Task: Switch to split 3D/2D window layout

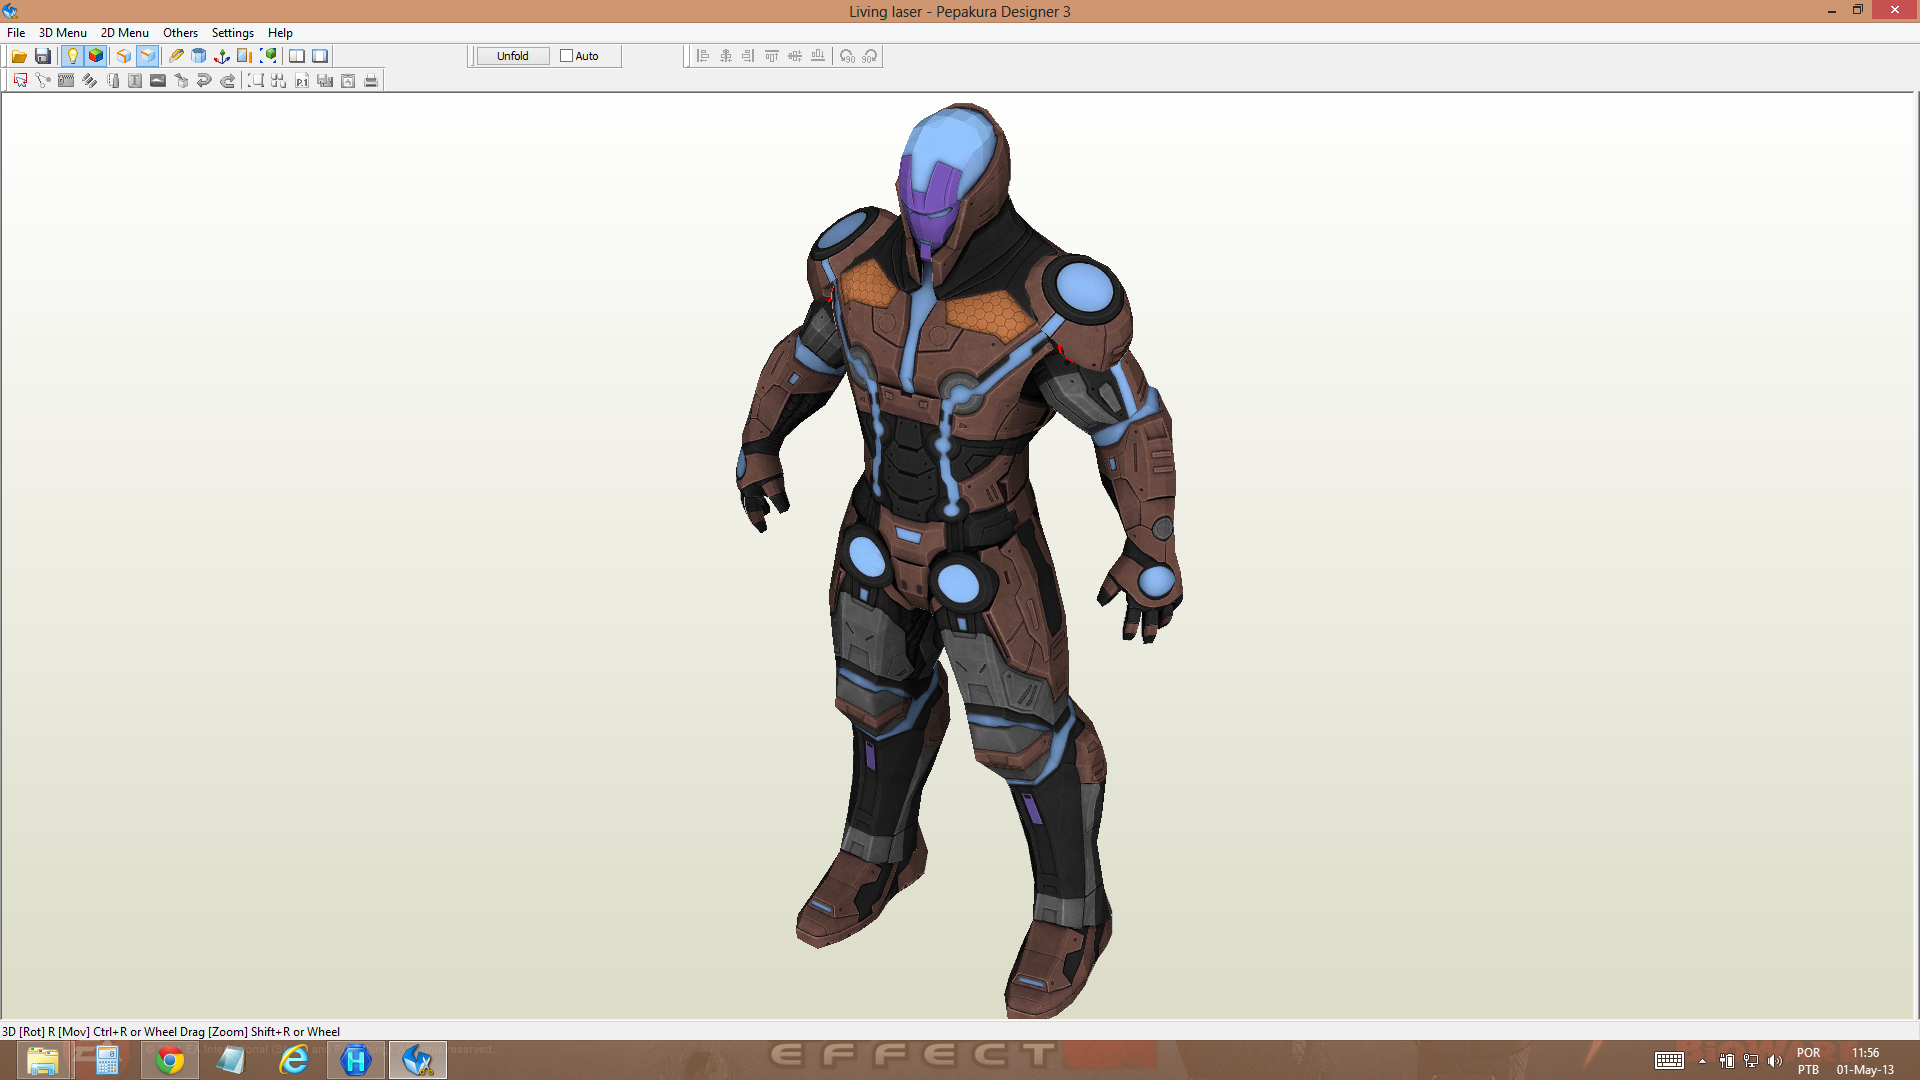Action: coord(297,56)
